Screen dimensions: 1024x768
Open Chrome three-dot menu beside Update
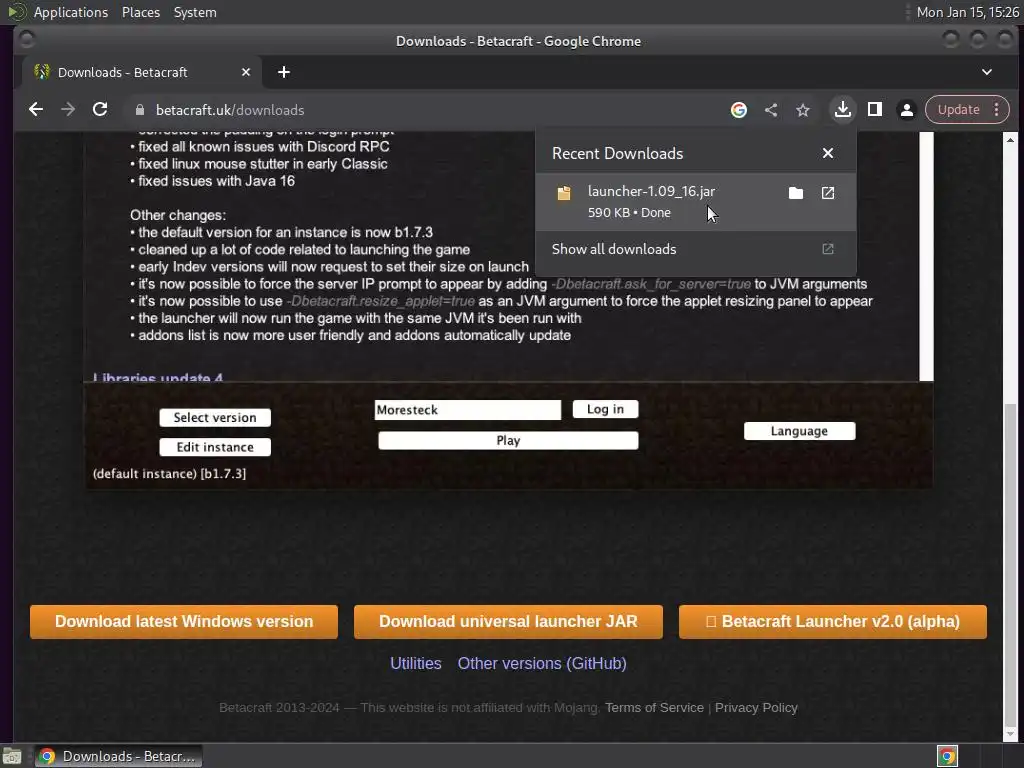[x=997, y=110]
